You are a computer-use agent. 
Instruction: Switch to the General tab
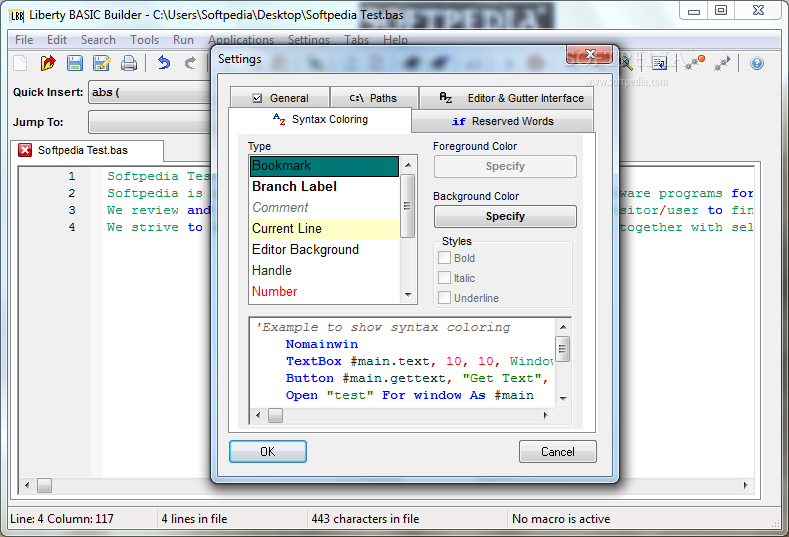pos(280,98)
